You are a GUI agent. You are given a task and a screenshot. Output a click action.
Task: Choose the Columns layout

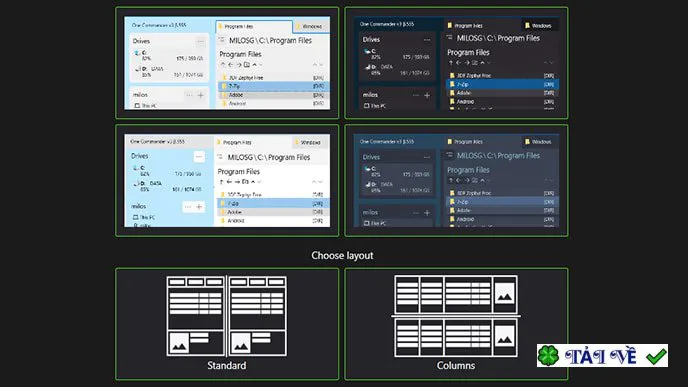(456, 324)
